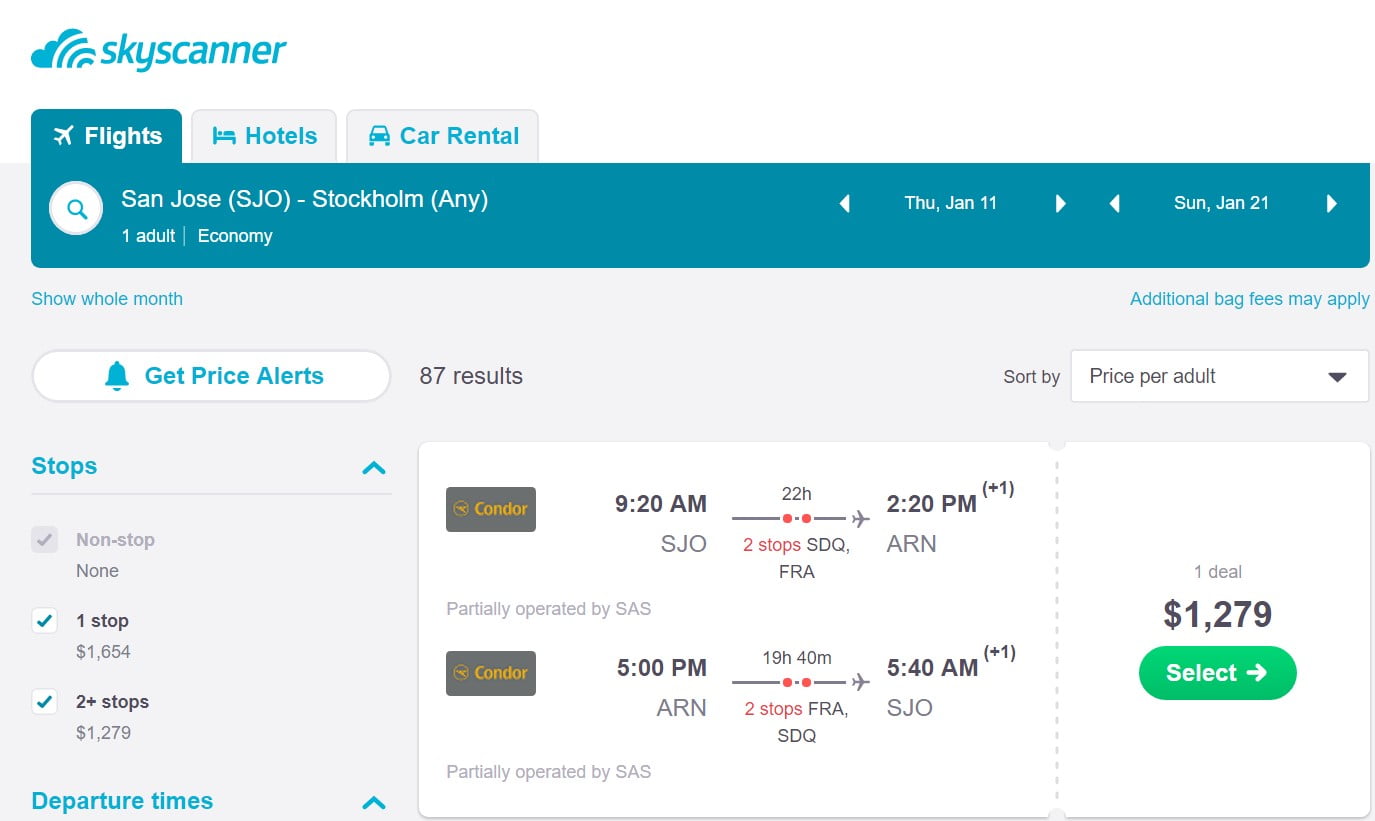Click the 2:20 PM arrival time
The image size is (1375, 821).
932,503
